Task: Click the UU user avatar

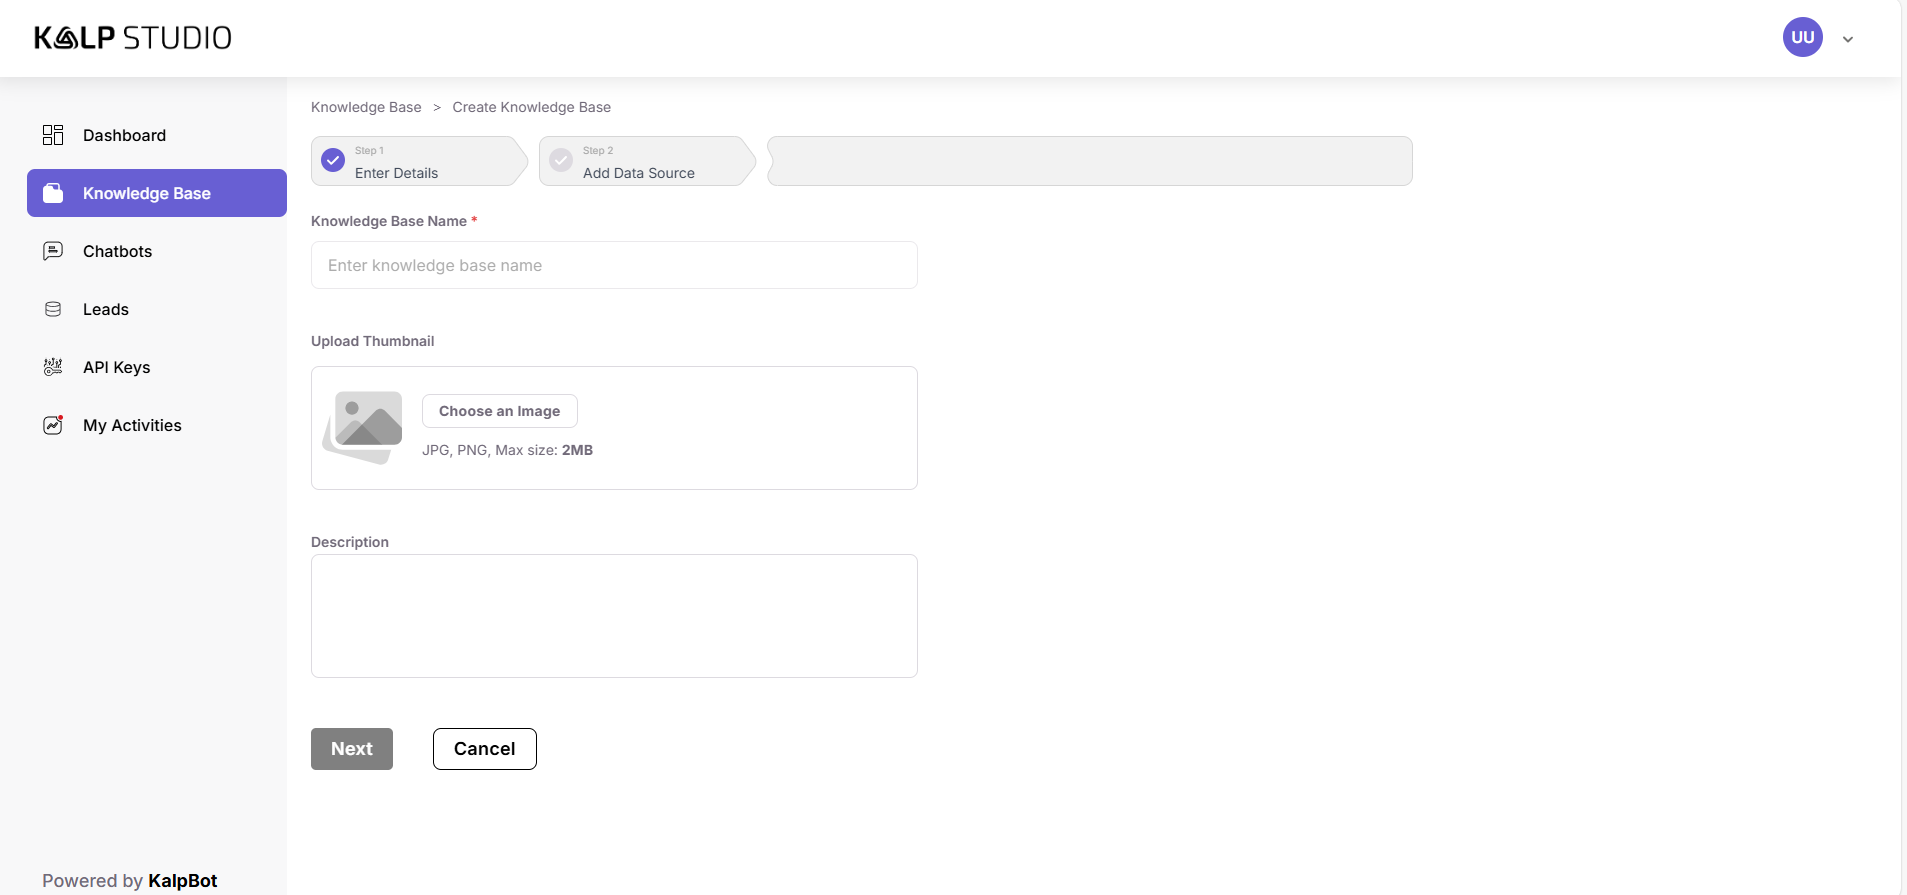Action: coord(1802,37)
